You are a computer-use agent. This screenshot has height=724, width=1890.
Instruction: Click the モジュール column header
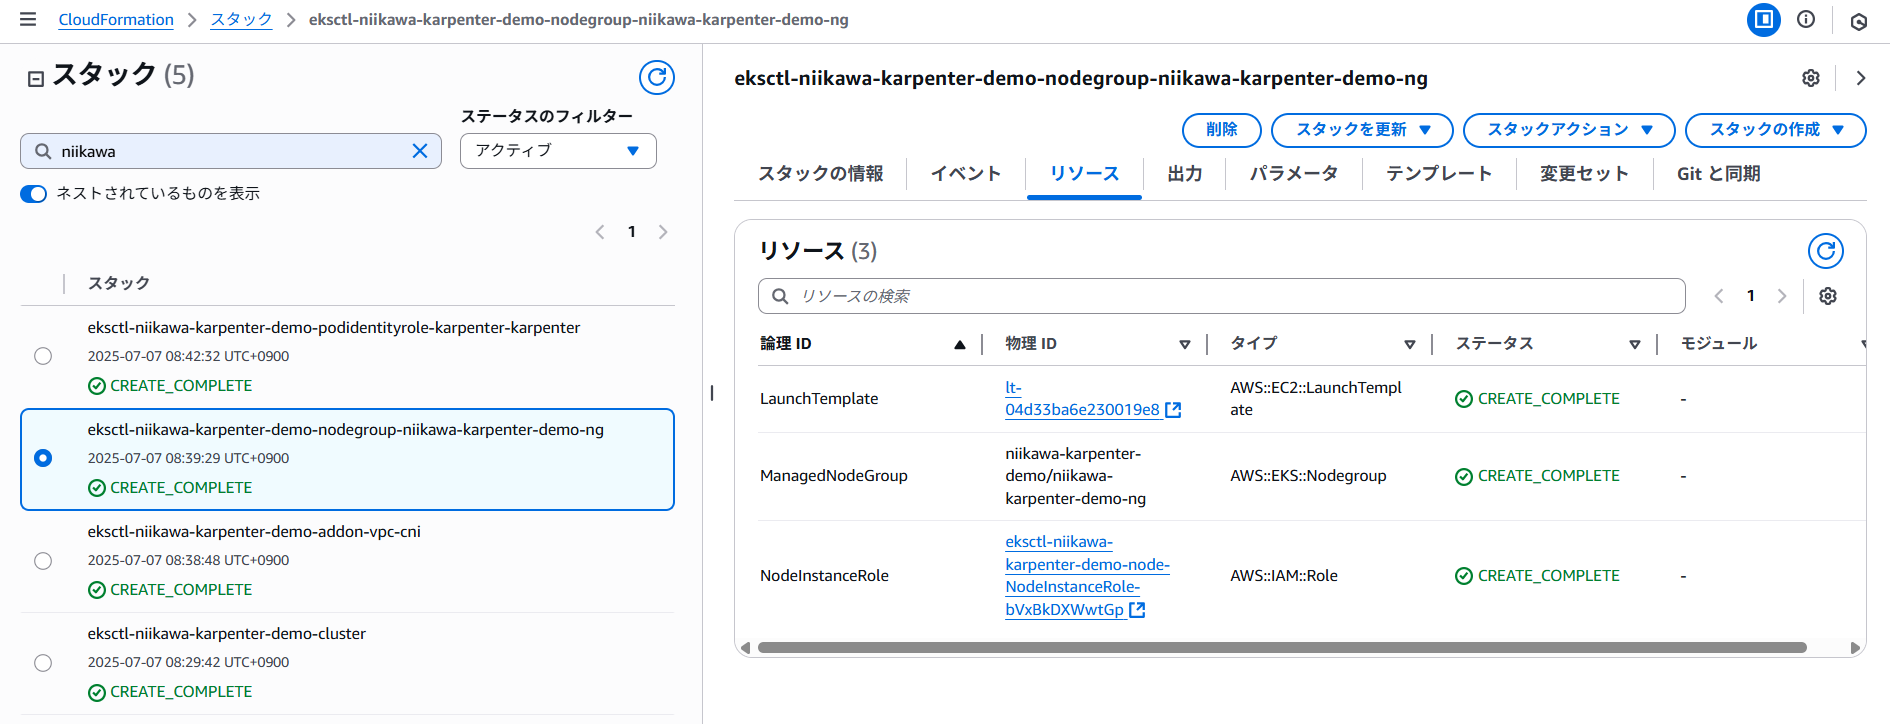click(1719, 343)
